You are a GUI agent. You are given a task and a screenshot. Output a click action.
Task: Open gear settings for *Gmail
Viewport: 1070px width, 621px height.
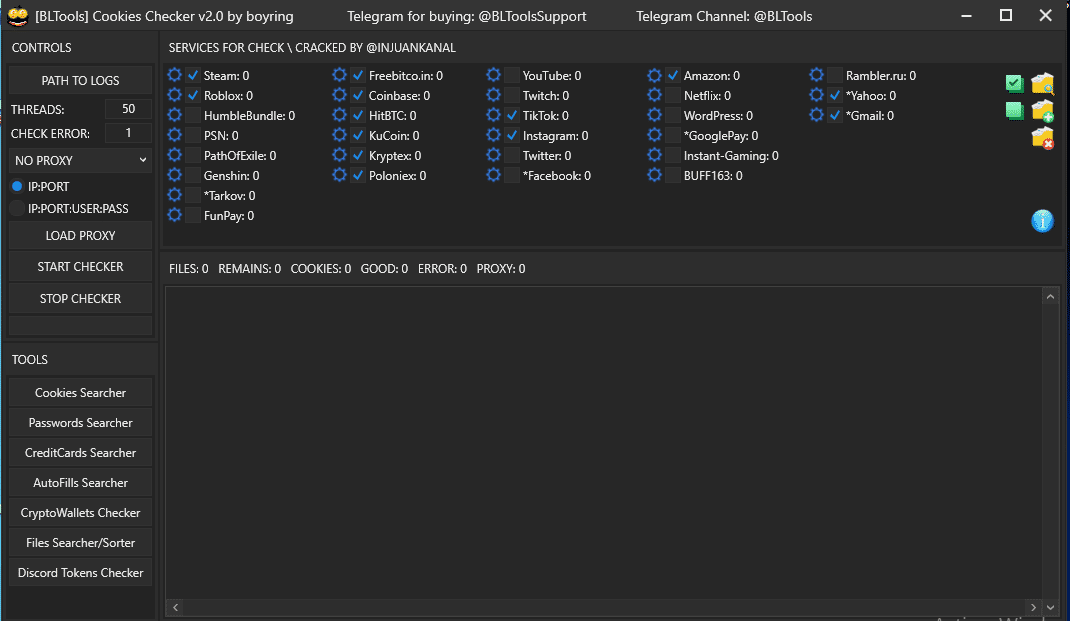coord(816,115)
